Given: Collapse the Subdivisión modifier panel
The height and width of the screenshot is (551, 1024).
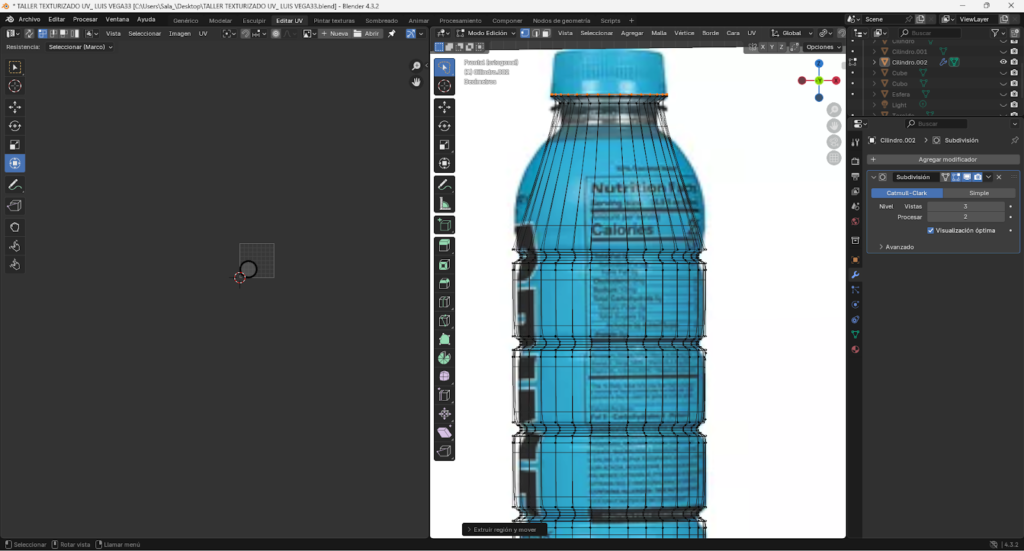Looking at the screenshot, I should click(x=874, y=177).
